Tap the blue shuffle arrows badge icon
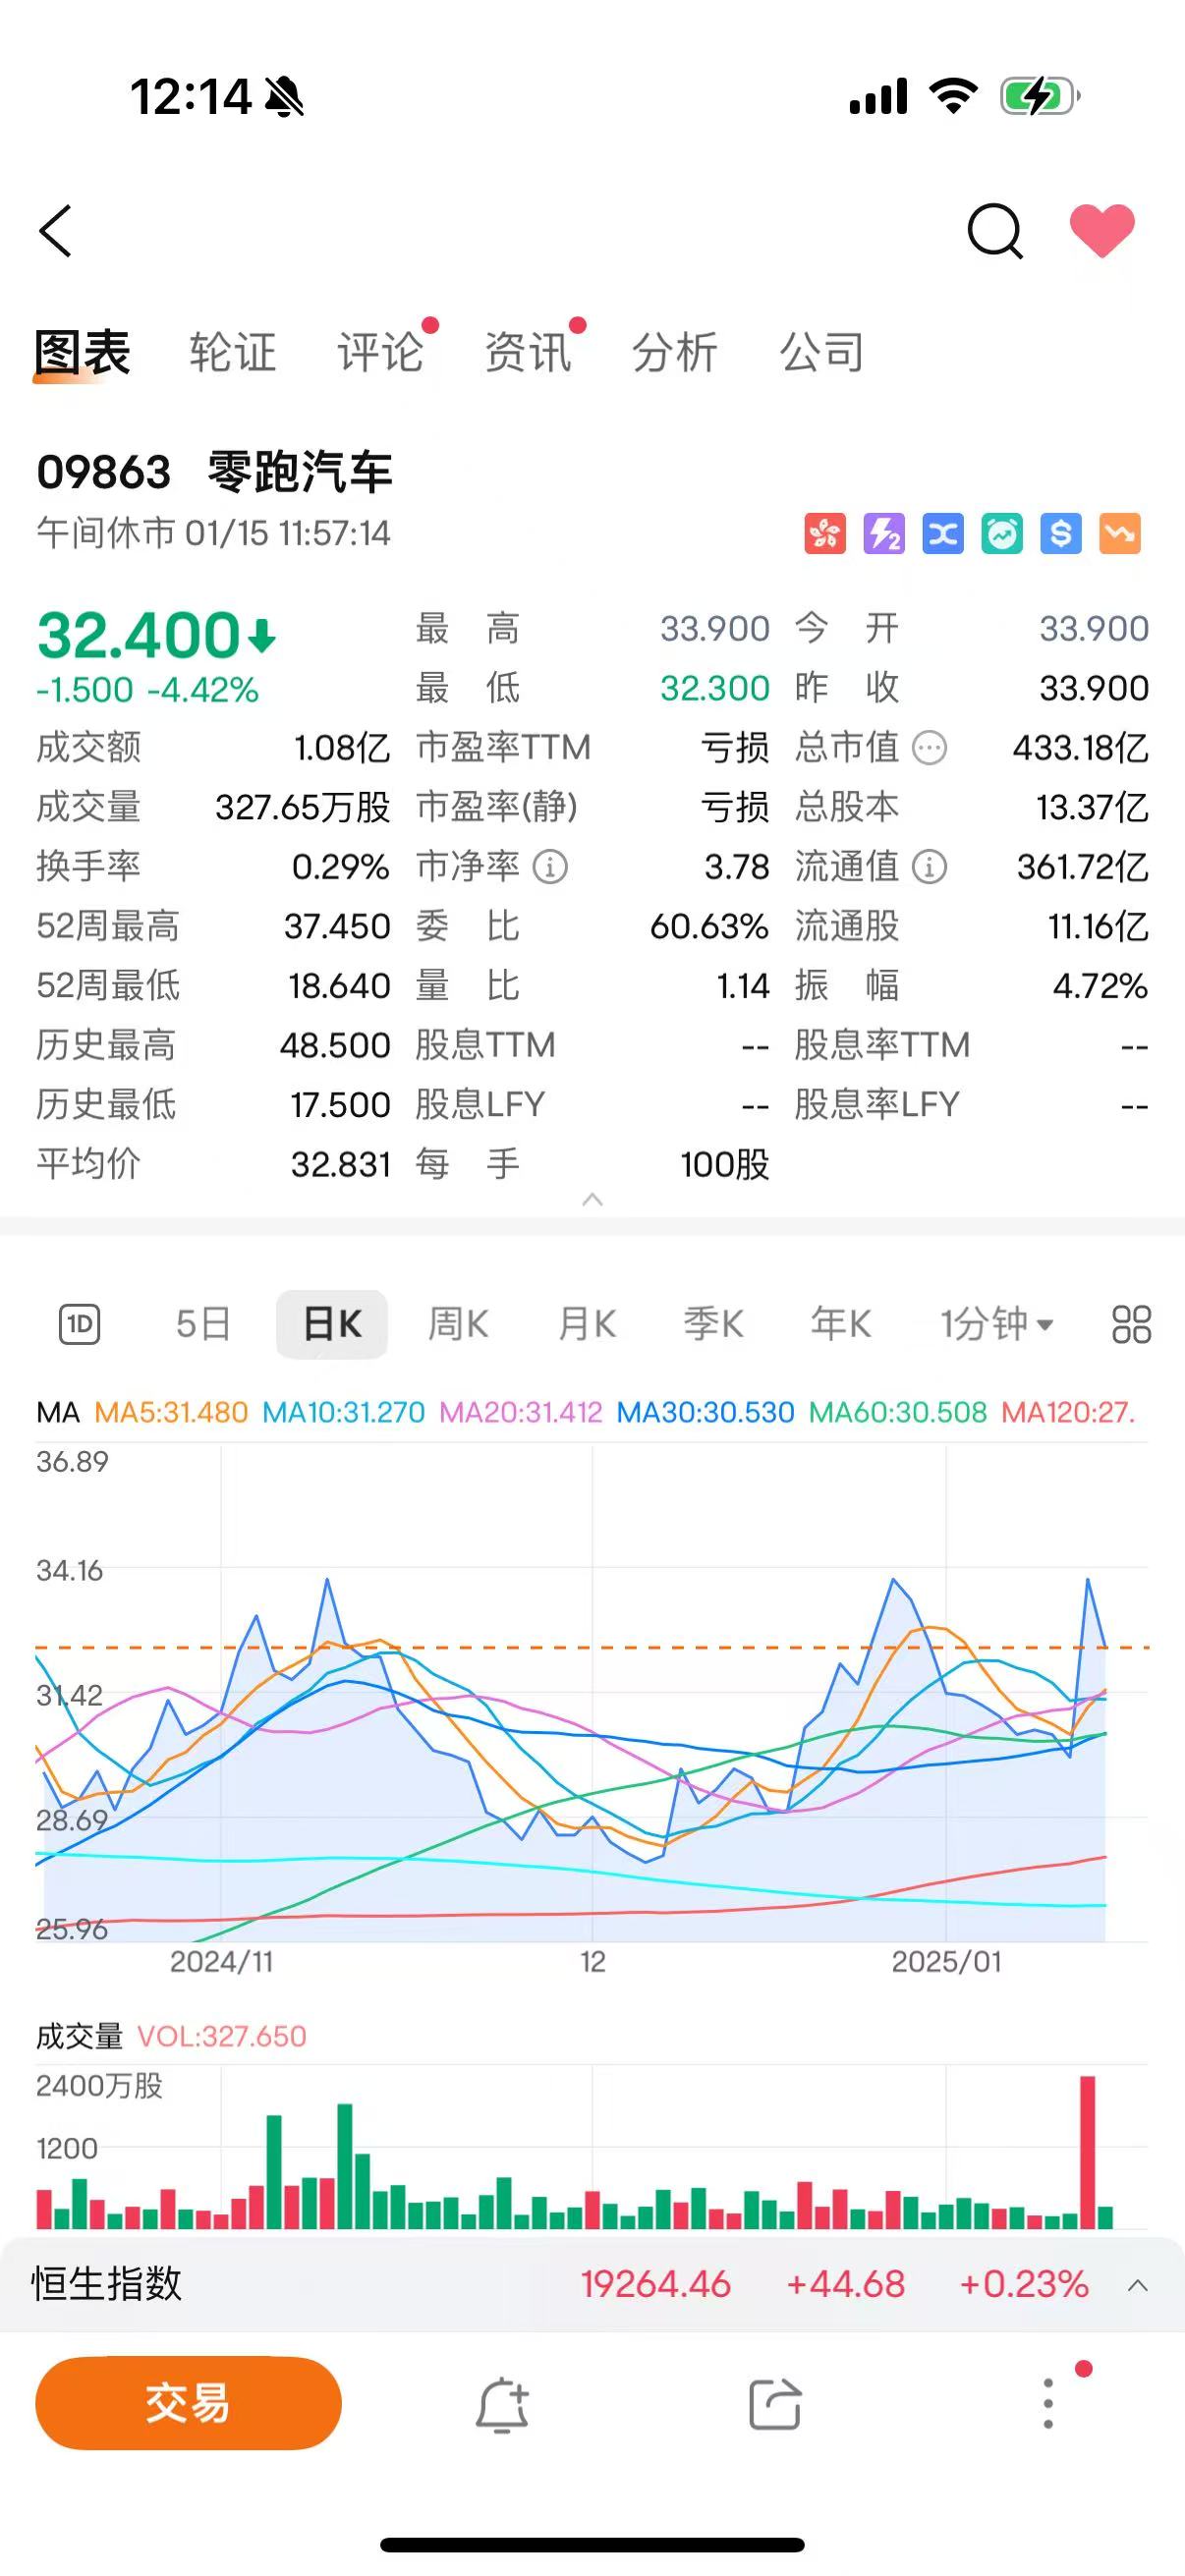1185x2576 pixels. point(943,534)
